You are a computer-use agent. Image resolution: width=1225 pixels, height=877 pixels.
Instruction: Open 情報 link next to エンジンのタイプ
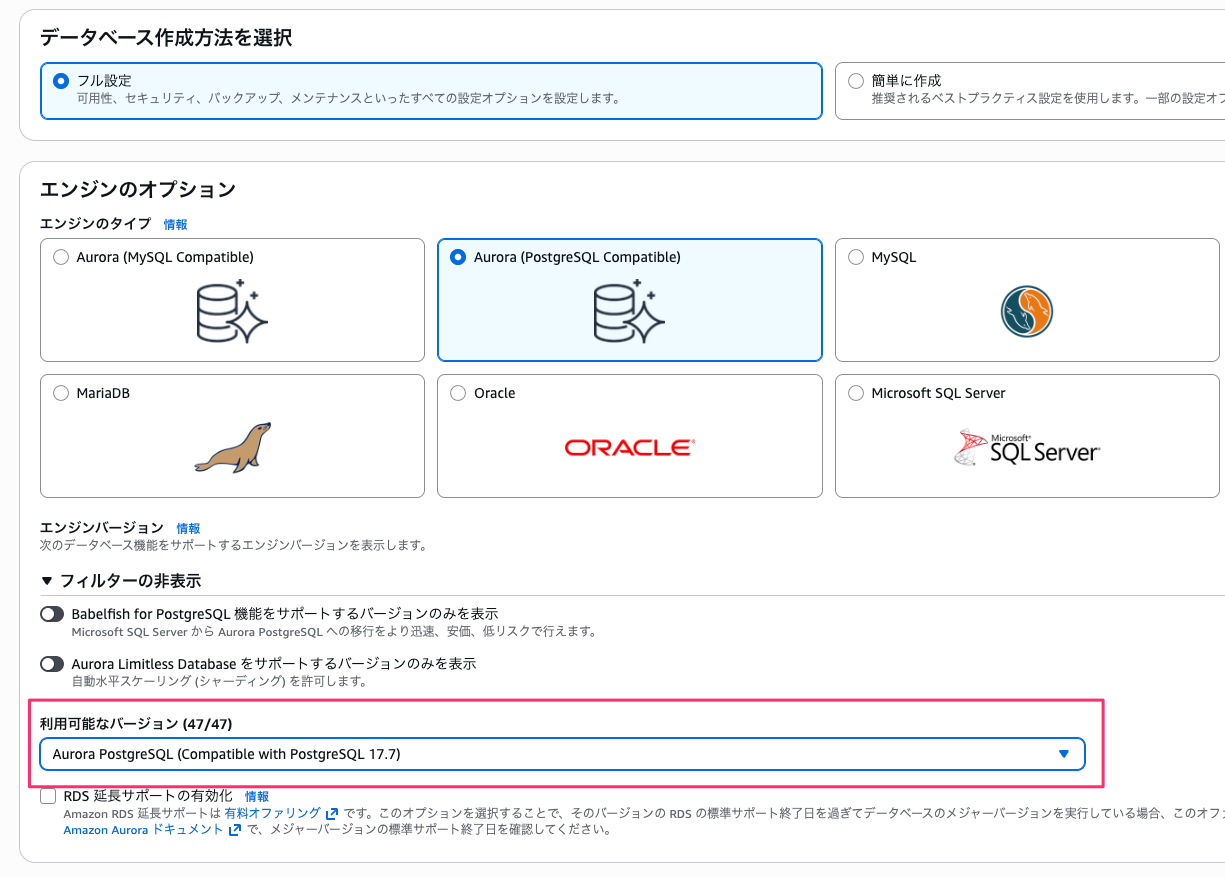(175, 225)
